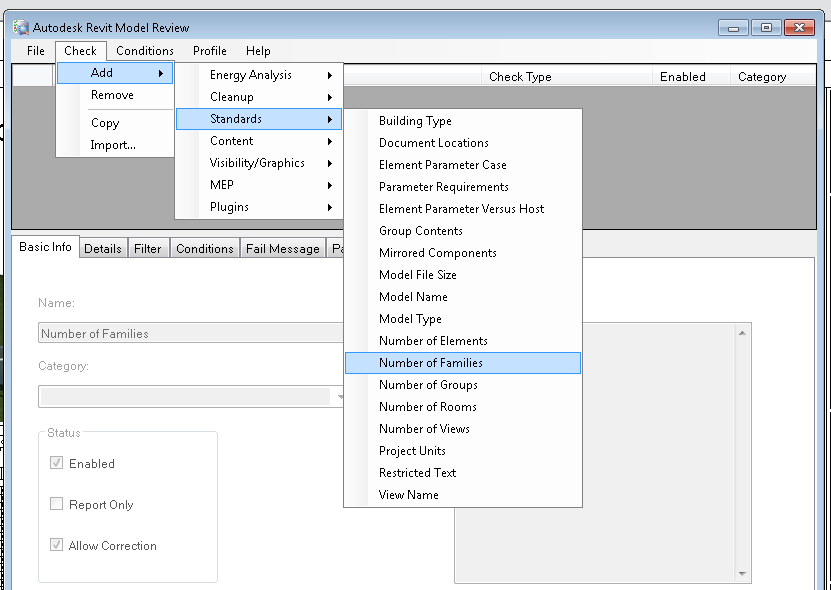Click the Check menu

tap(81, 51)
